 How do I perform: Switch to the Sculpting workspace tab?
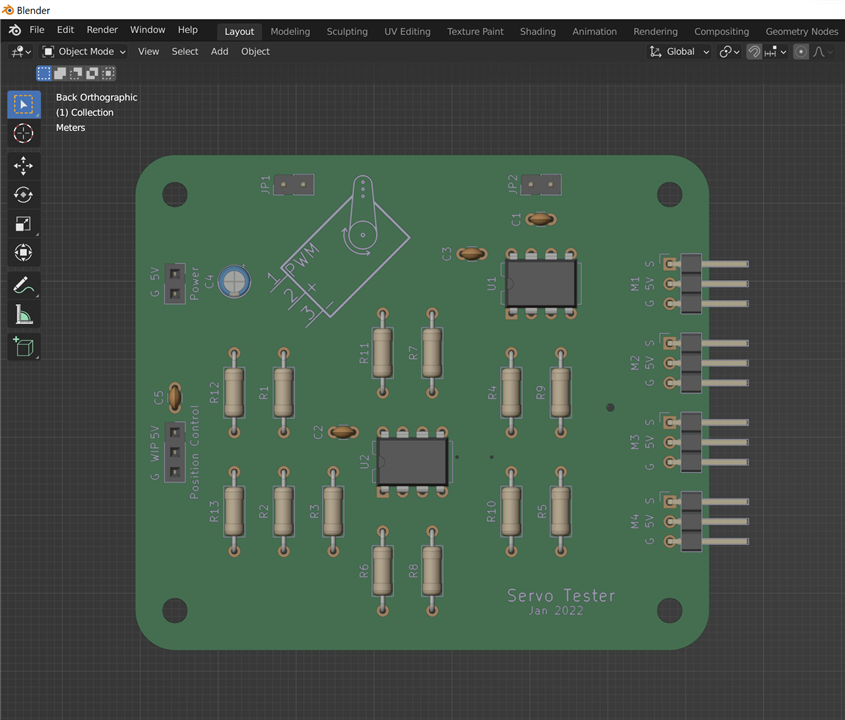coord(347,32)
